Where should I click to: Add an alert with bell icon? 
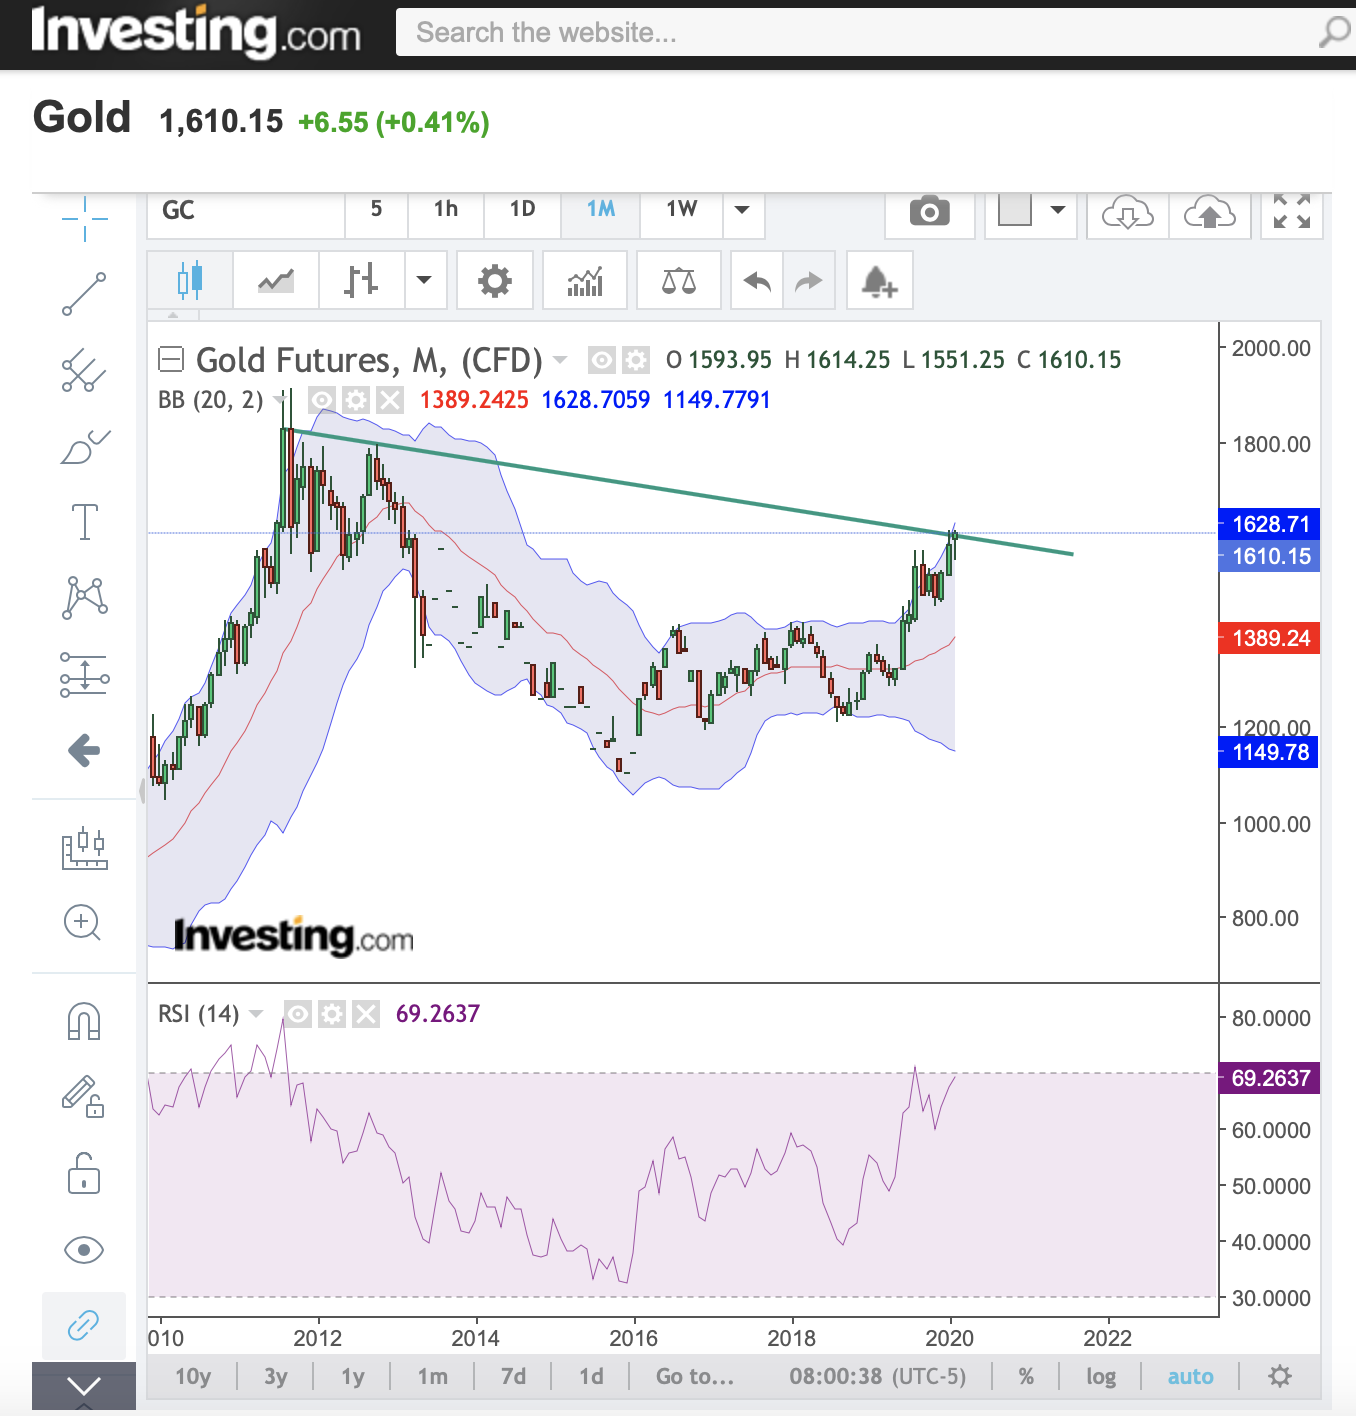(879, 281)
